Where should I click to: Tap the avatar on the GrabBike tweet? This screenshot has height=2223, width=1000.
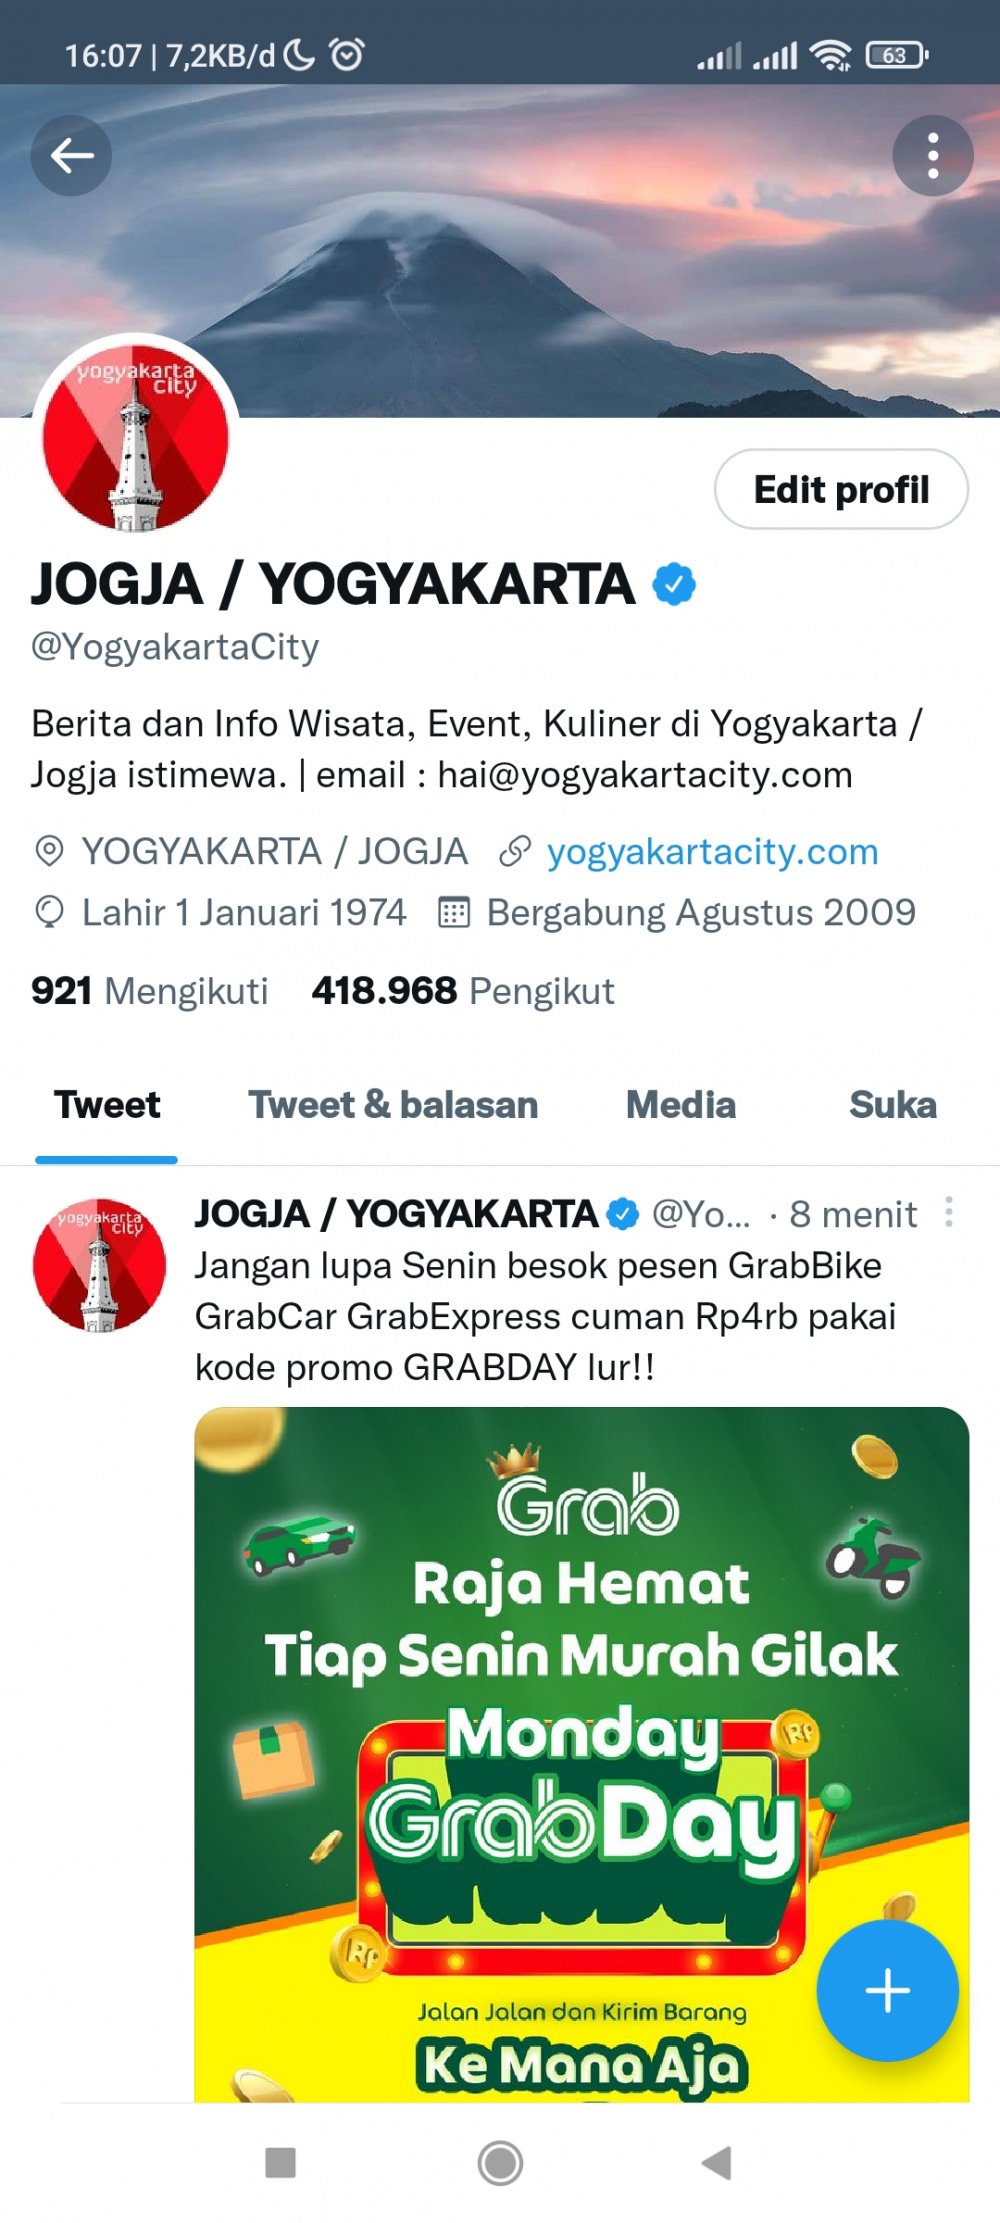click(99, 1264)
